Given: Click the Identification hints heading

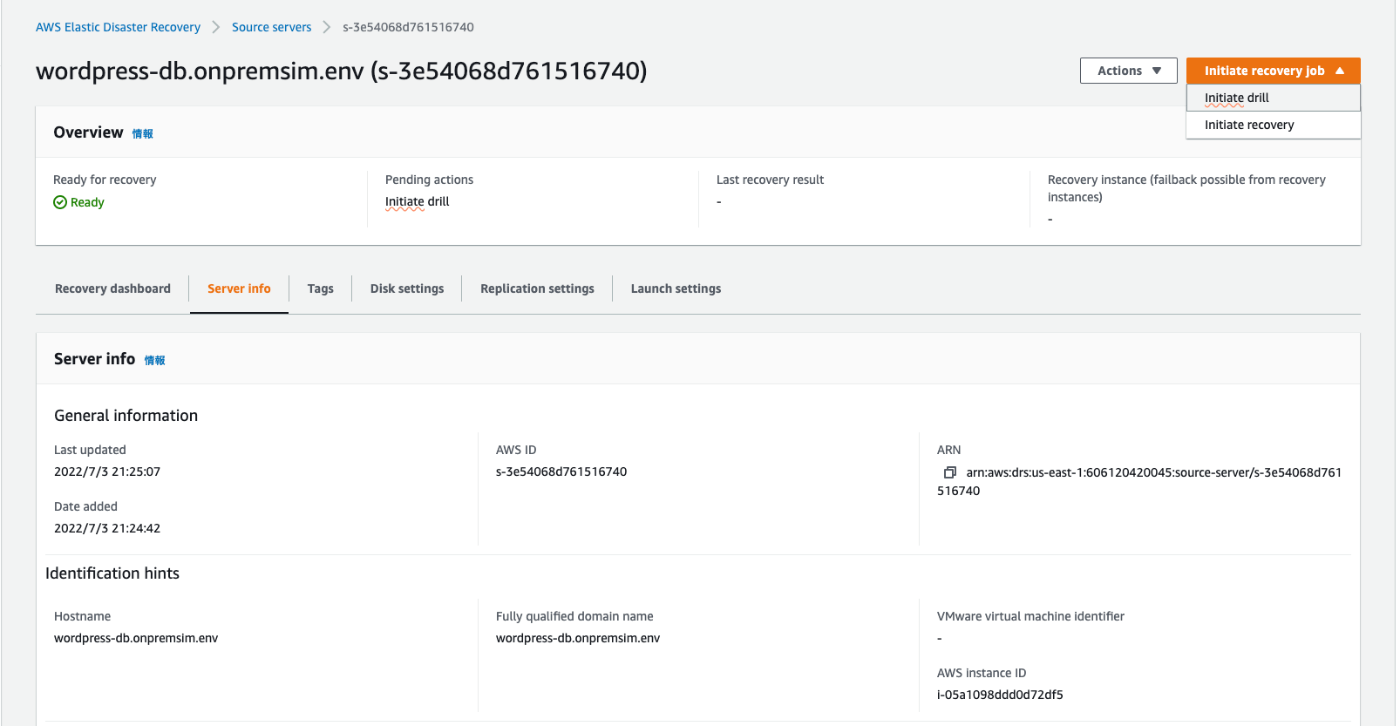Looking at the screenshot, I should tap(112, 574).
